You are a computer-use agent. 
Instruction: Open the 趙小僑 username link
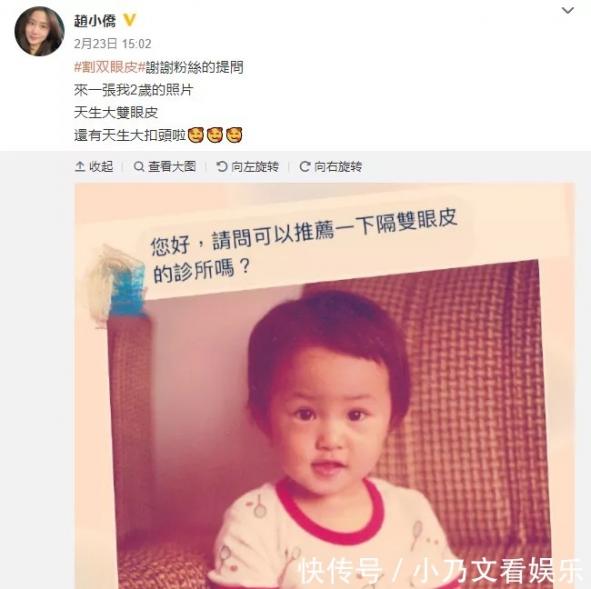(x=95, y=21)
